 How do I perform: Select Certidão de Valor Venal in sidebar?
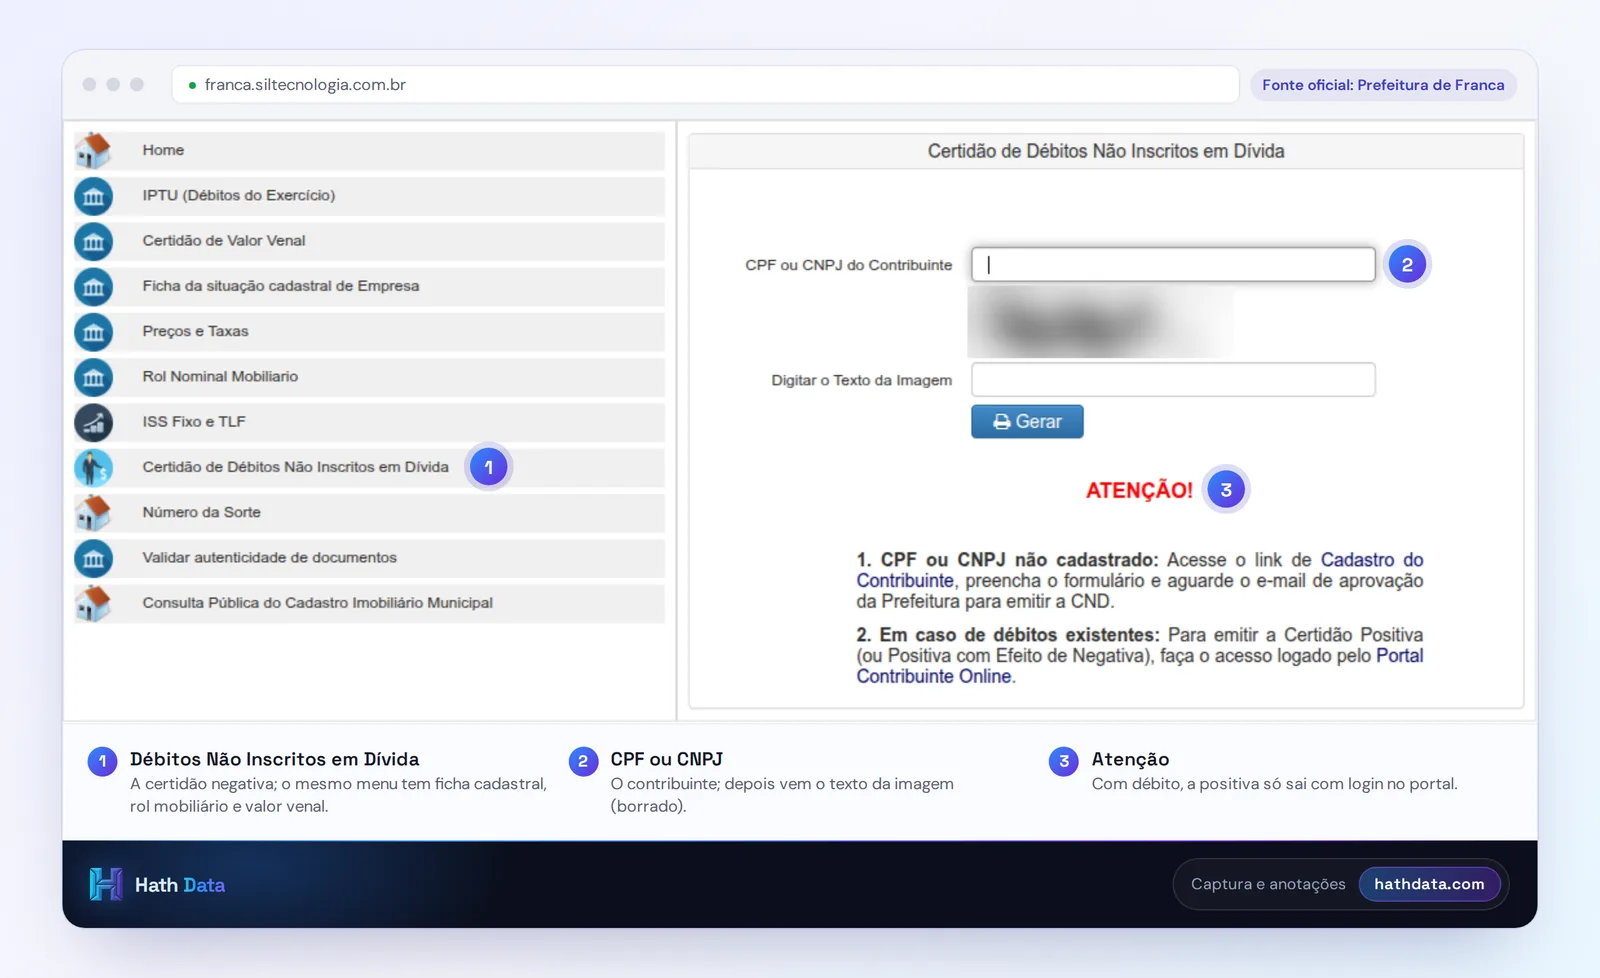[369, 241]
